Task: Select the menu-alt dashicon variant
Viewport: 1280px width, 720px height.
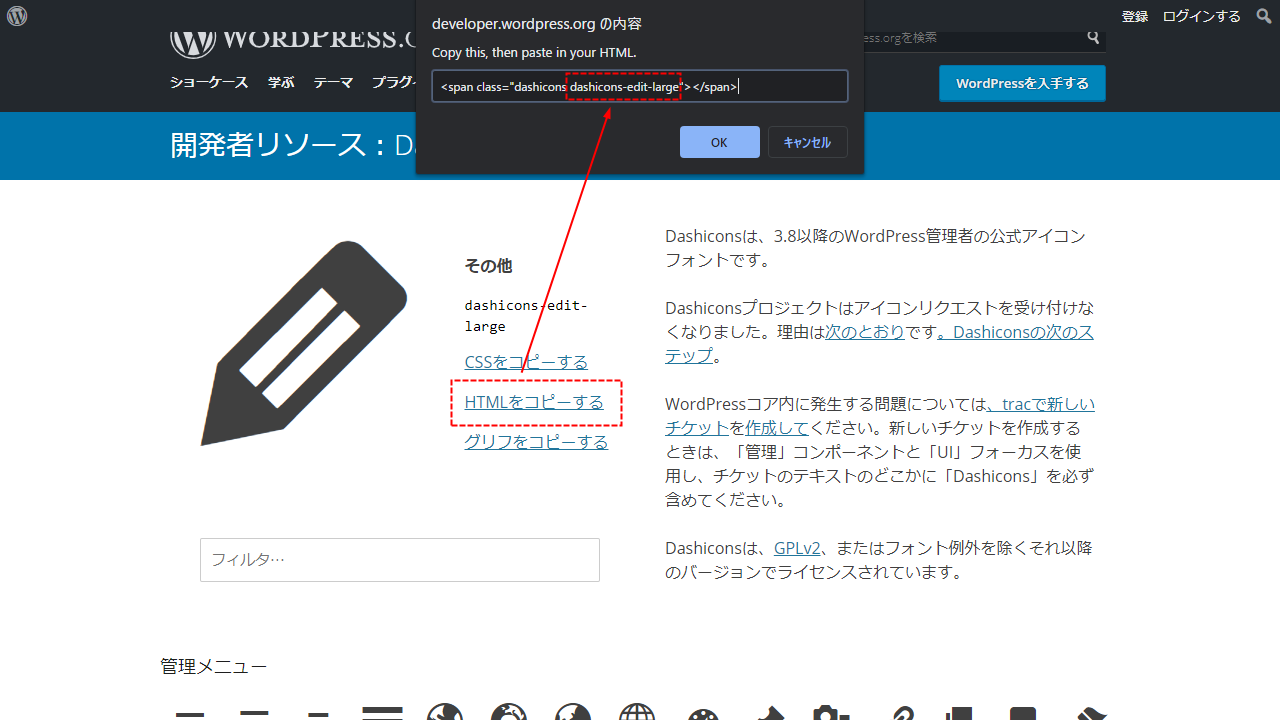Action: (x=254, y=714)
